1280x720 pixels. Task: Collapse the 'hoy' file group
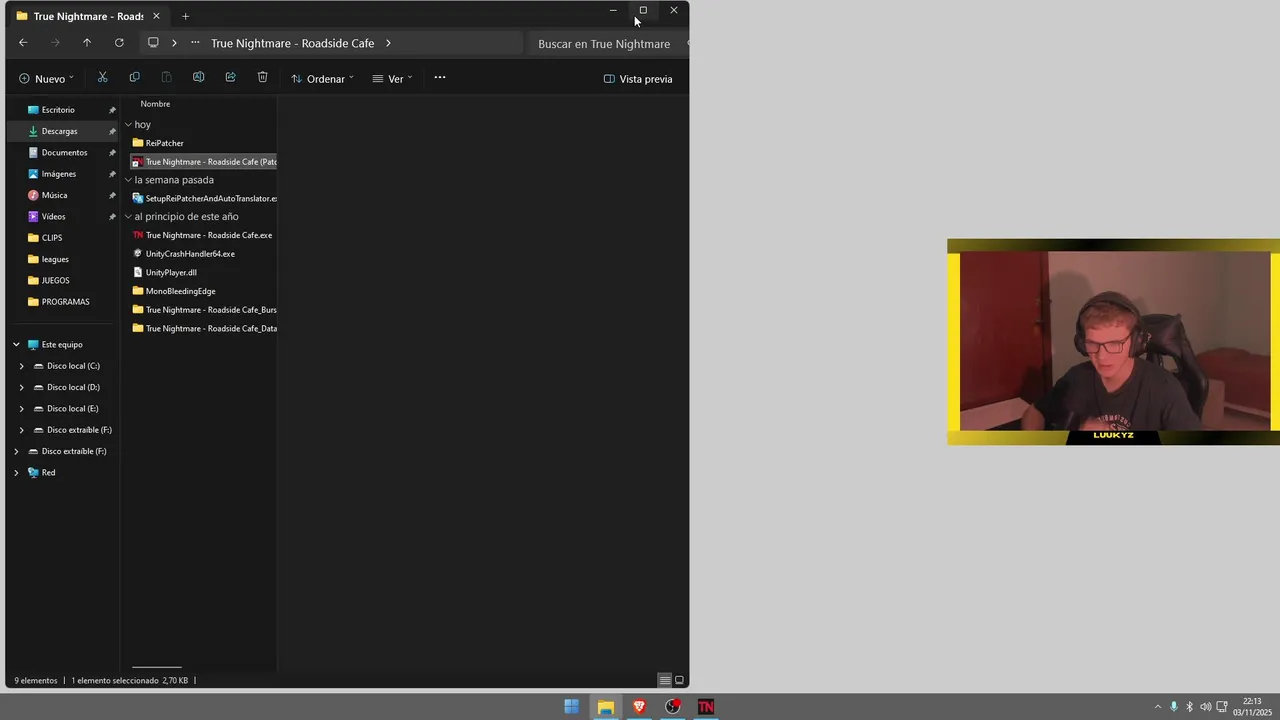click(x=128, y=125)
